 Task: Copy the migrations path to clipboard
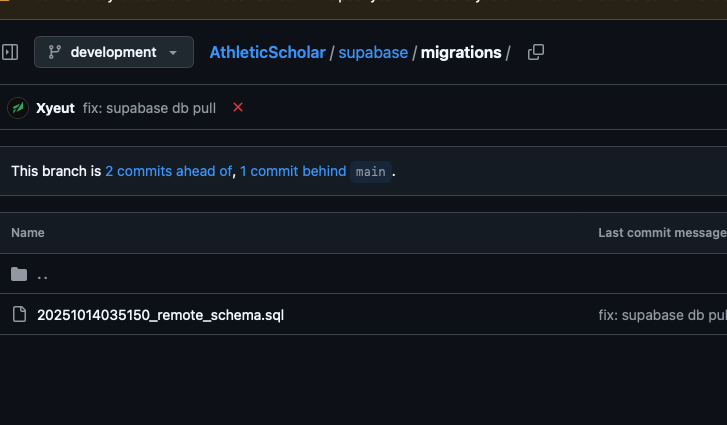[x=535, y=52]
